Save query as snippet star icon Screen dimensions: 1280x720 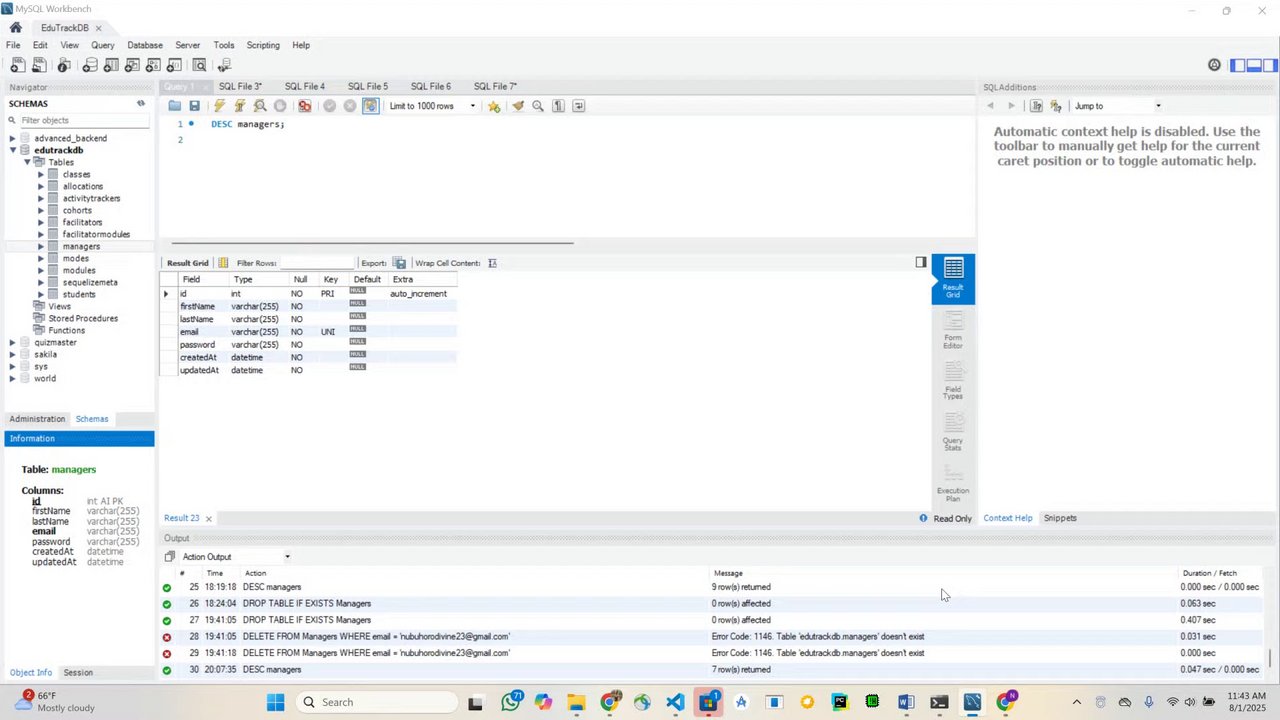(494, 106)
